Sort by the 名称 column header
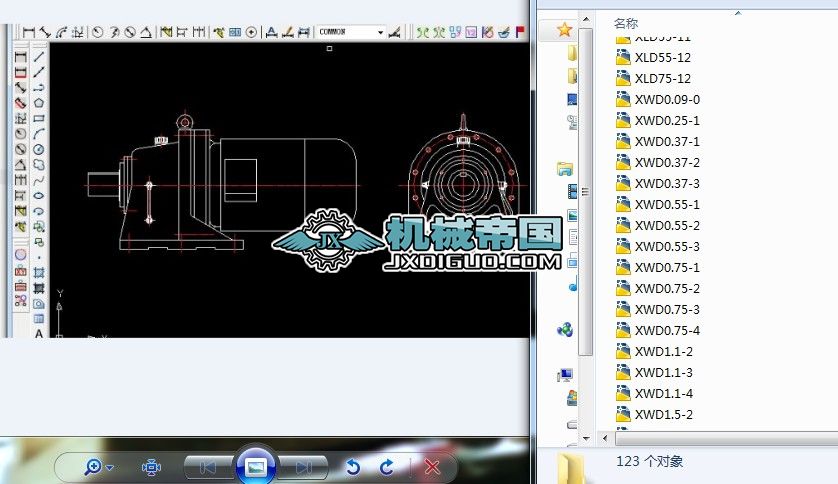 [626, 22]
